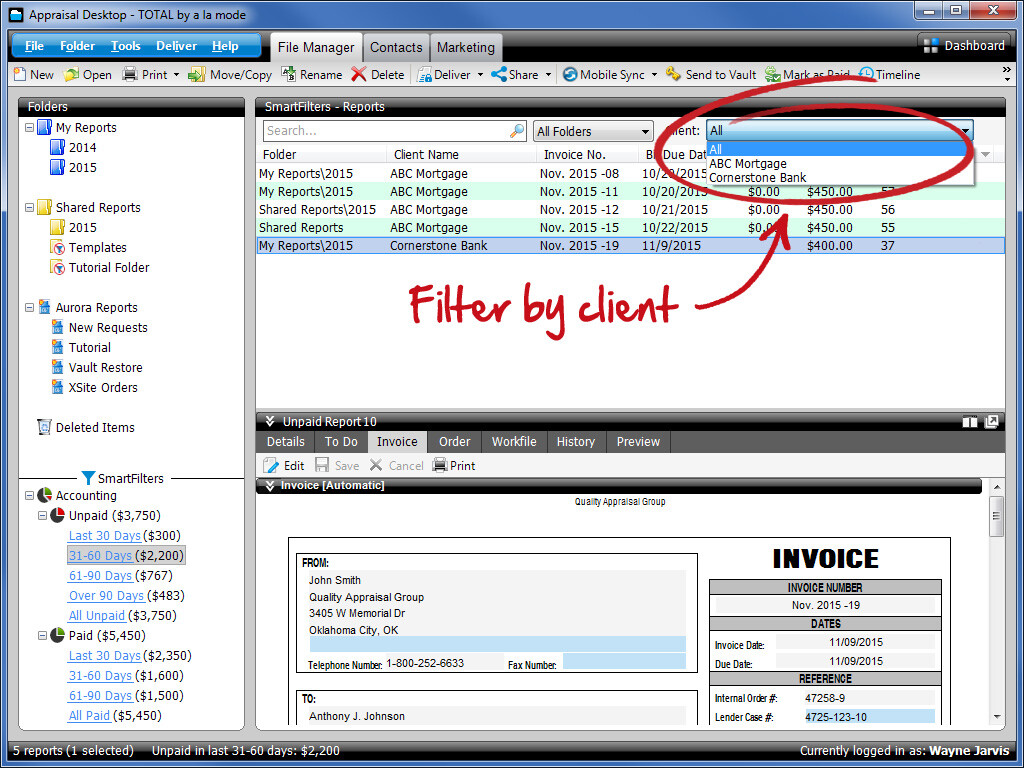
Task: Select the Nov. 2015 -12 invoice row
Action: (x=630, y=210)
